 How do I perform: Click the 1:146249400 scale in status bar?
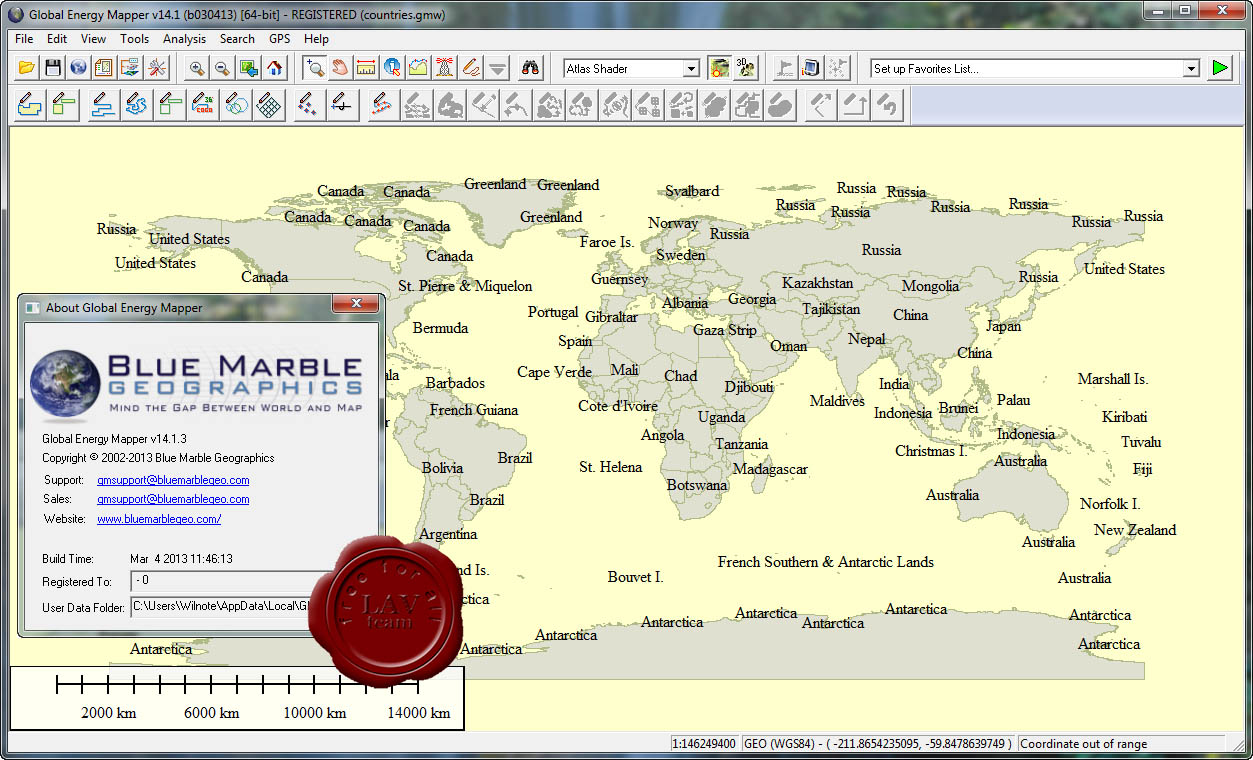(704, 744)
